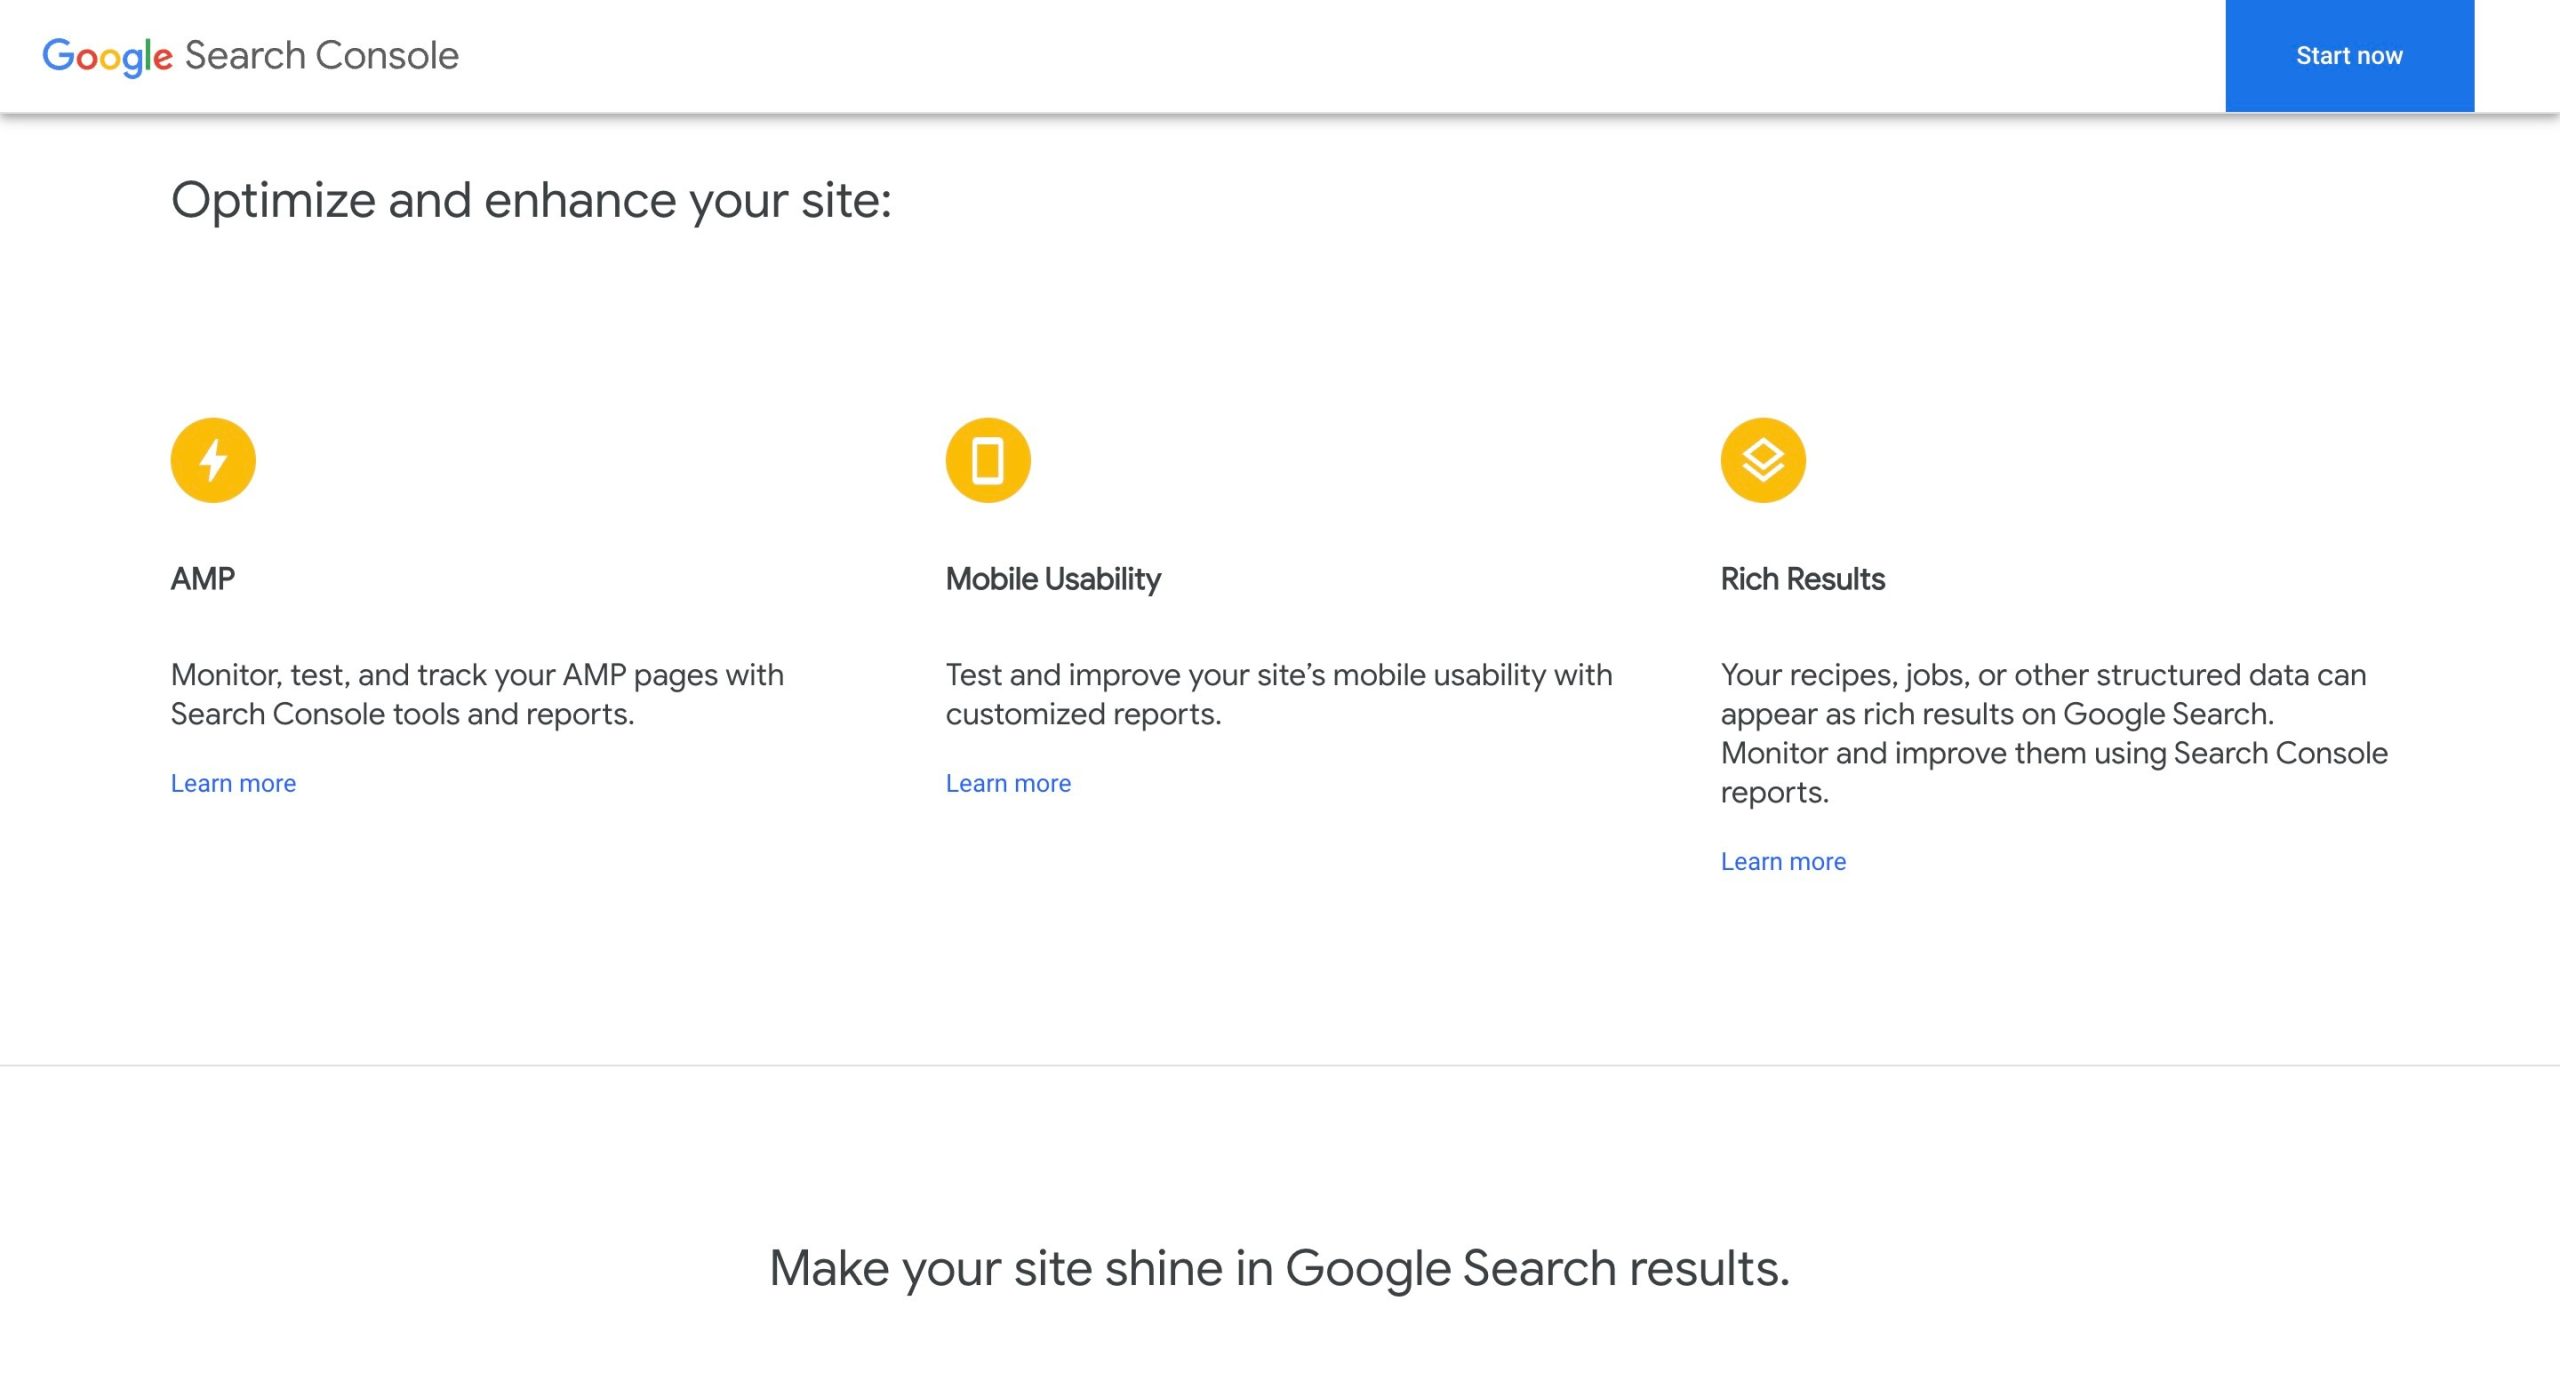Click the Search Console header text
The height and width of the screenshot is (1389, 2560).
click(322, 55)
